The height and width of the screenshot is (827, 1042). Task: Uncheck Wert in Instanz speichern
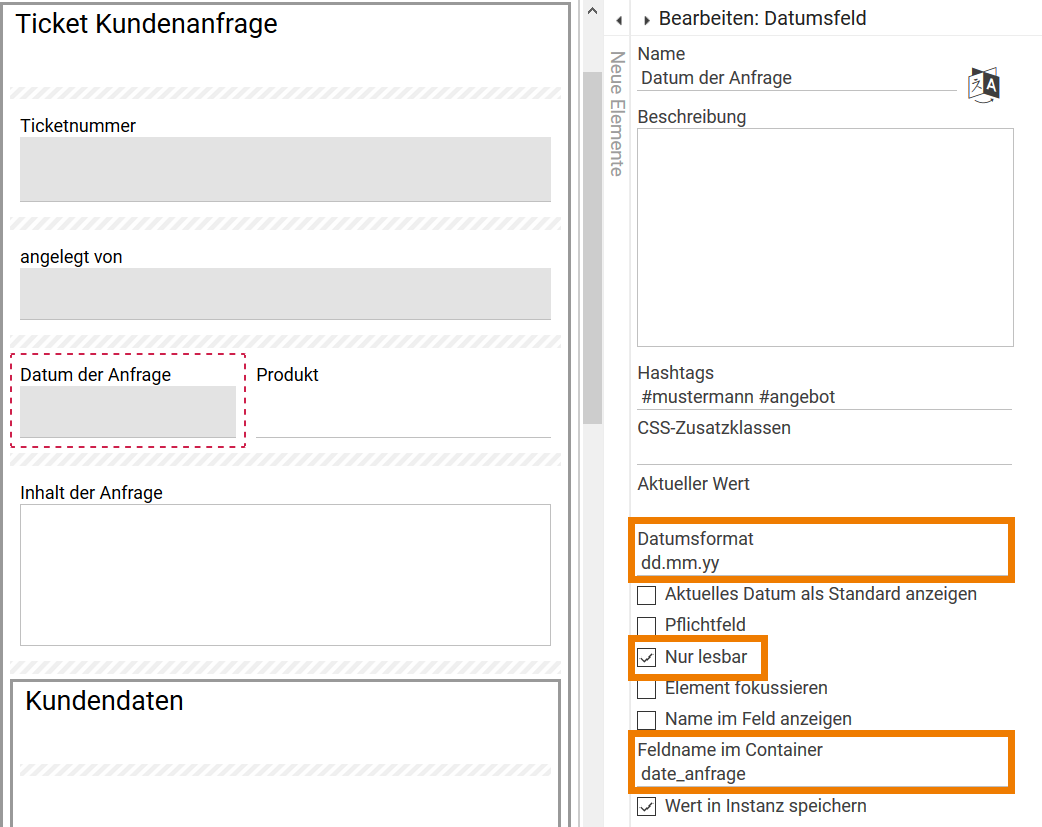pos(645,805)
